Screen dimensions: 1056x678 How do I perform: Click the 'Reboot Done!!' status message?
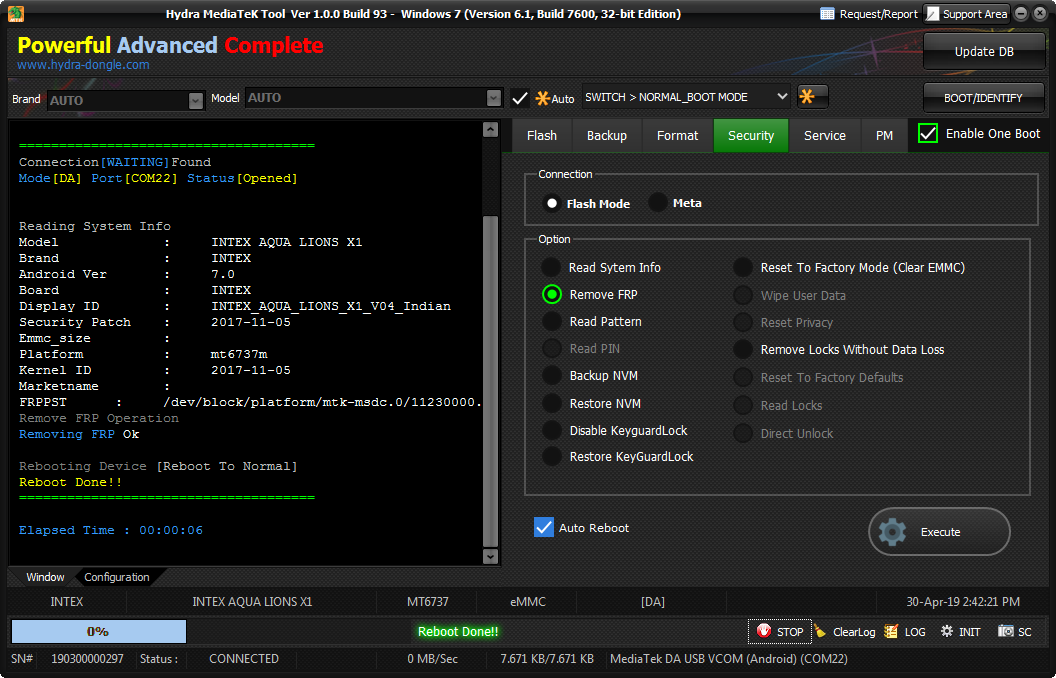458,632
